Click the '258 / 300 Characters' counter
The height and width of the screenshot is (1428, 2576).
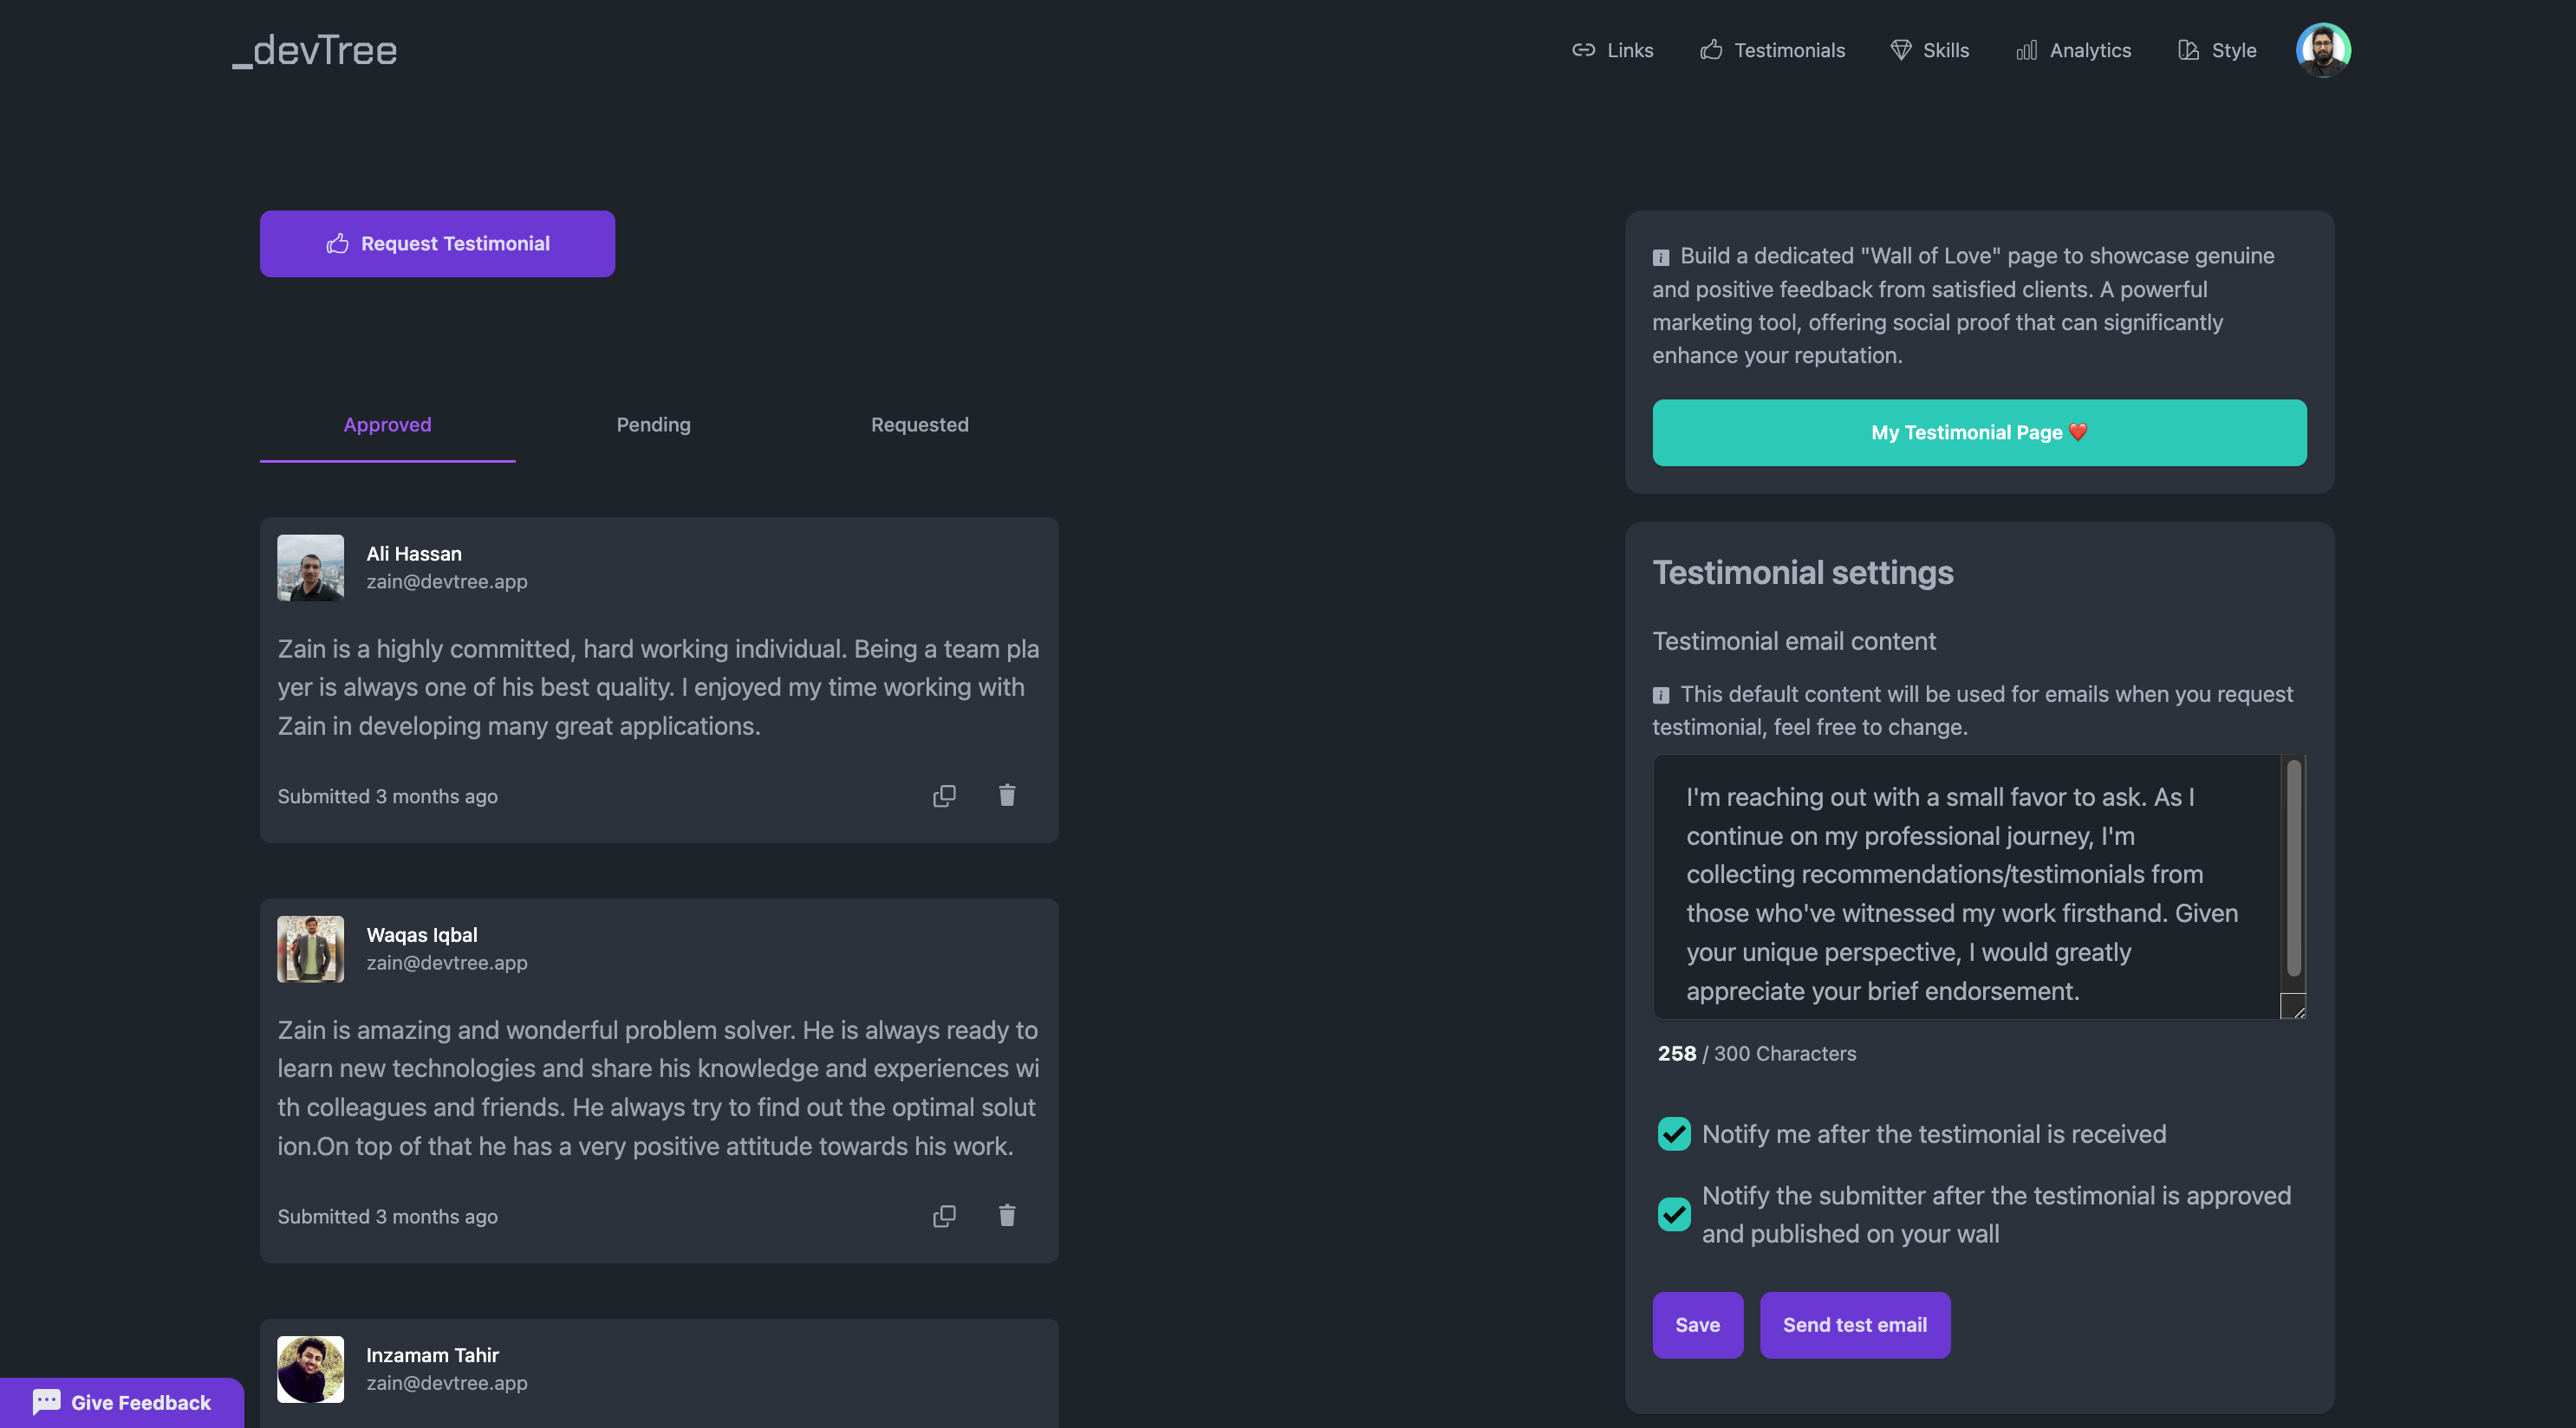(1757, 1053)
